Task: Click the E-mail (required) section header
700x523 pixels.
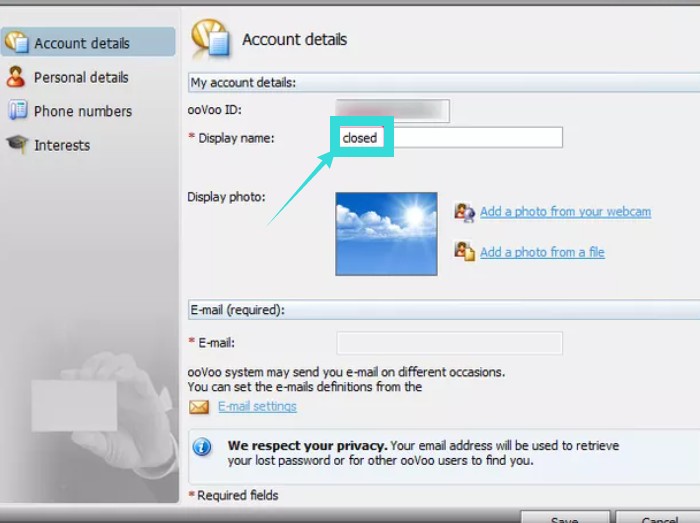Action: coord(444,310)
